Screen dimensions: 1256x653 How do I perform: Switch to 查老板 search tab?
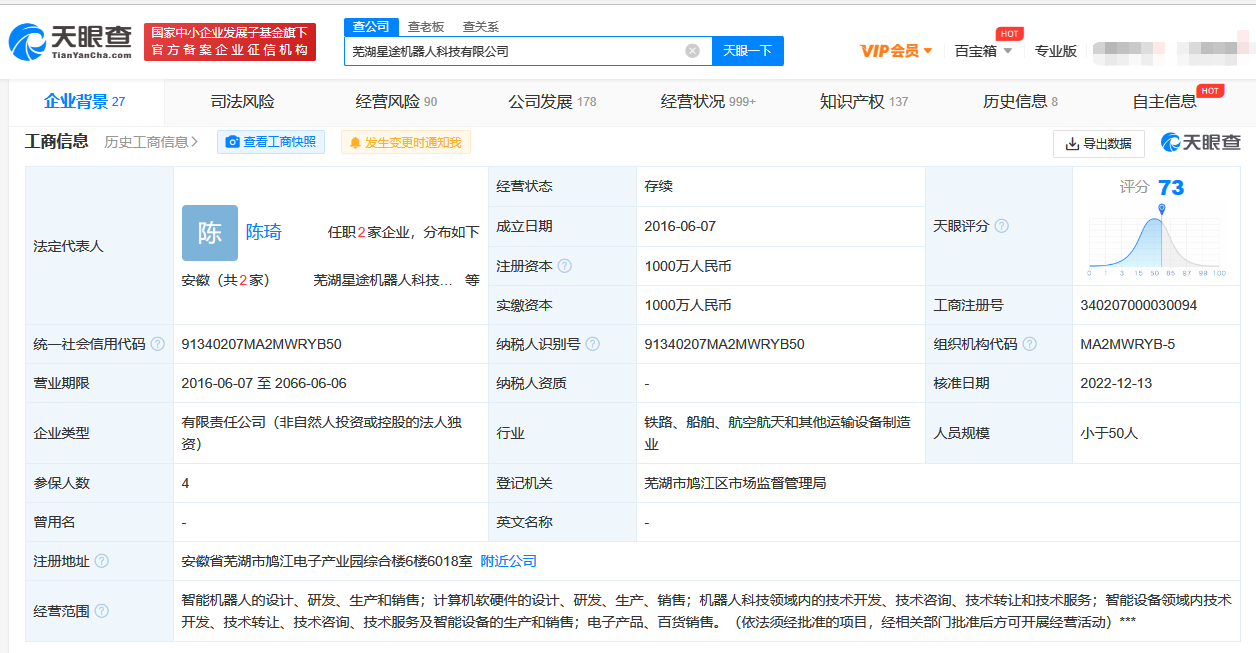coord(426,27)
